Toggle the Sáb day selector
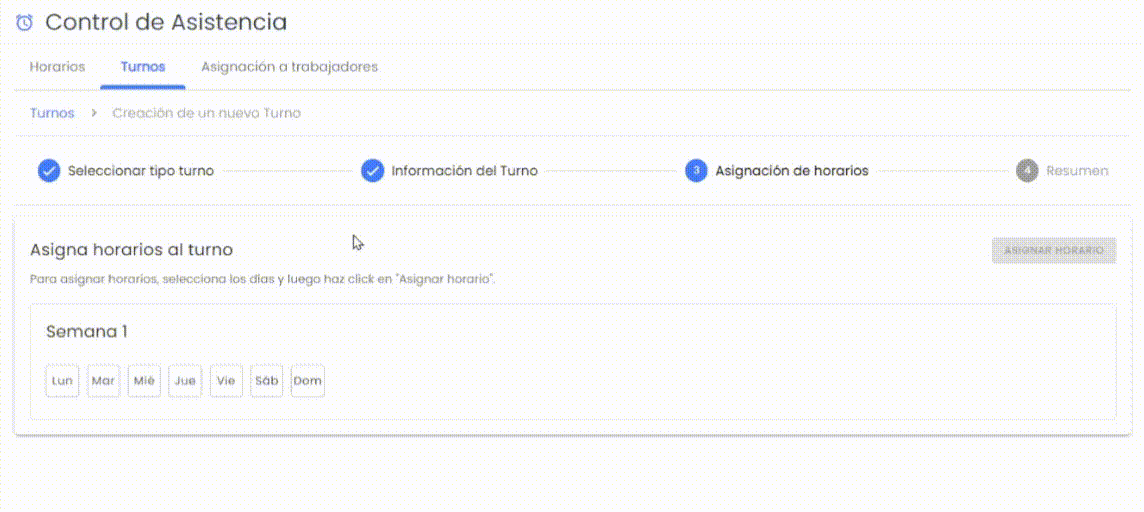The image size is (1144, 512). 267,381
